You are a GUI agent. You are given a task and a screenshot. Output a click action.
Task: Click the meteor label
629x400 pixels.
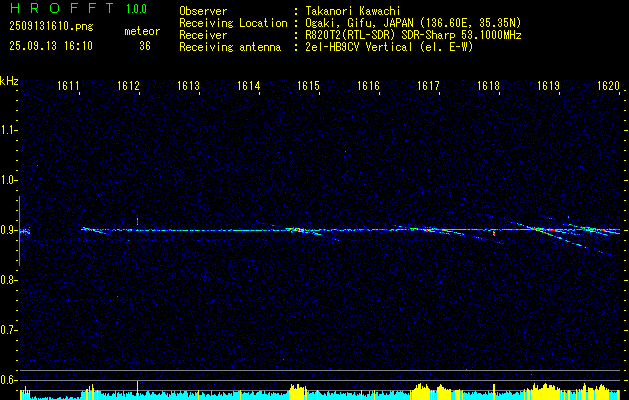pos(142,31)
